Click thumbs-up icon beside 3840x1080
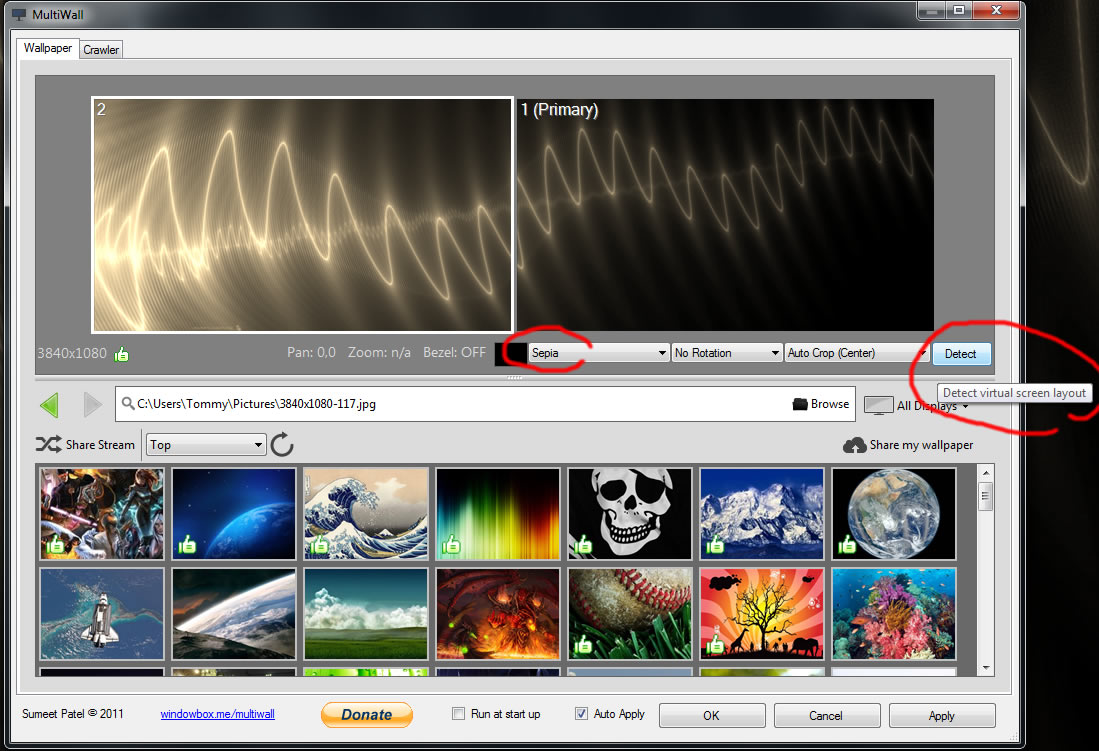The width and height of the screenshot is (1099, 751). [122, 354]
